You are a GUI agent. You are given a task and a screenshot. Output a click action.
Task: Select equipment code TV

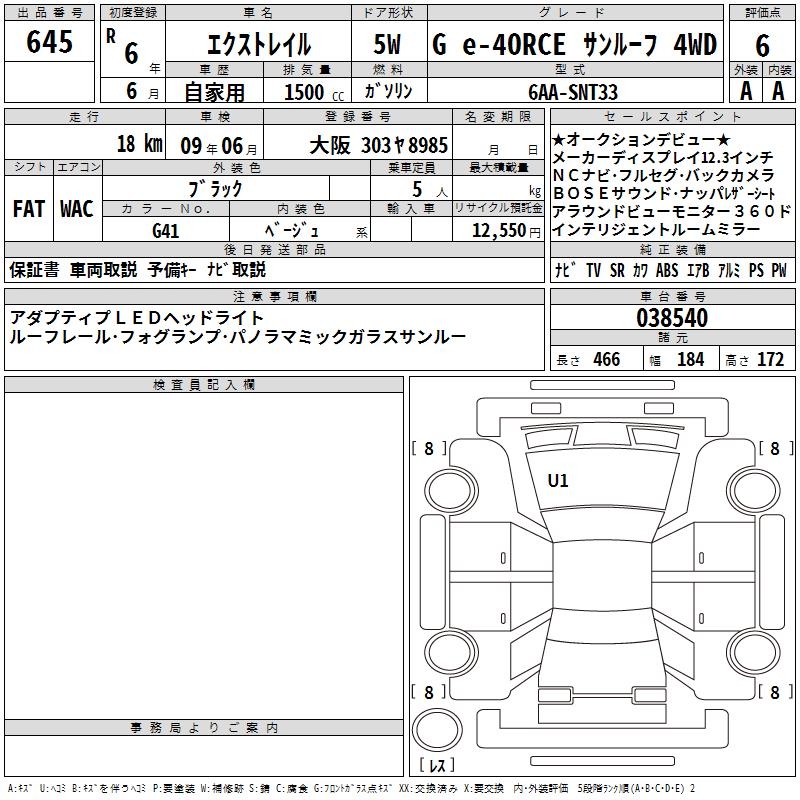[x=593, y=270]
